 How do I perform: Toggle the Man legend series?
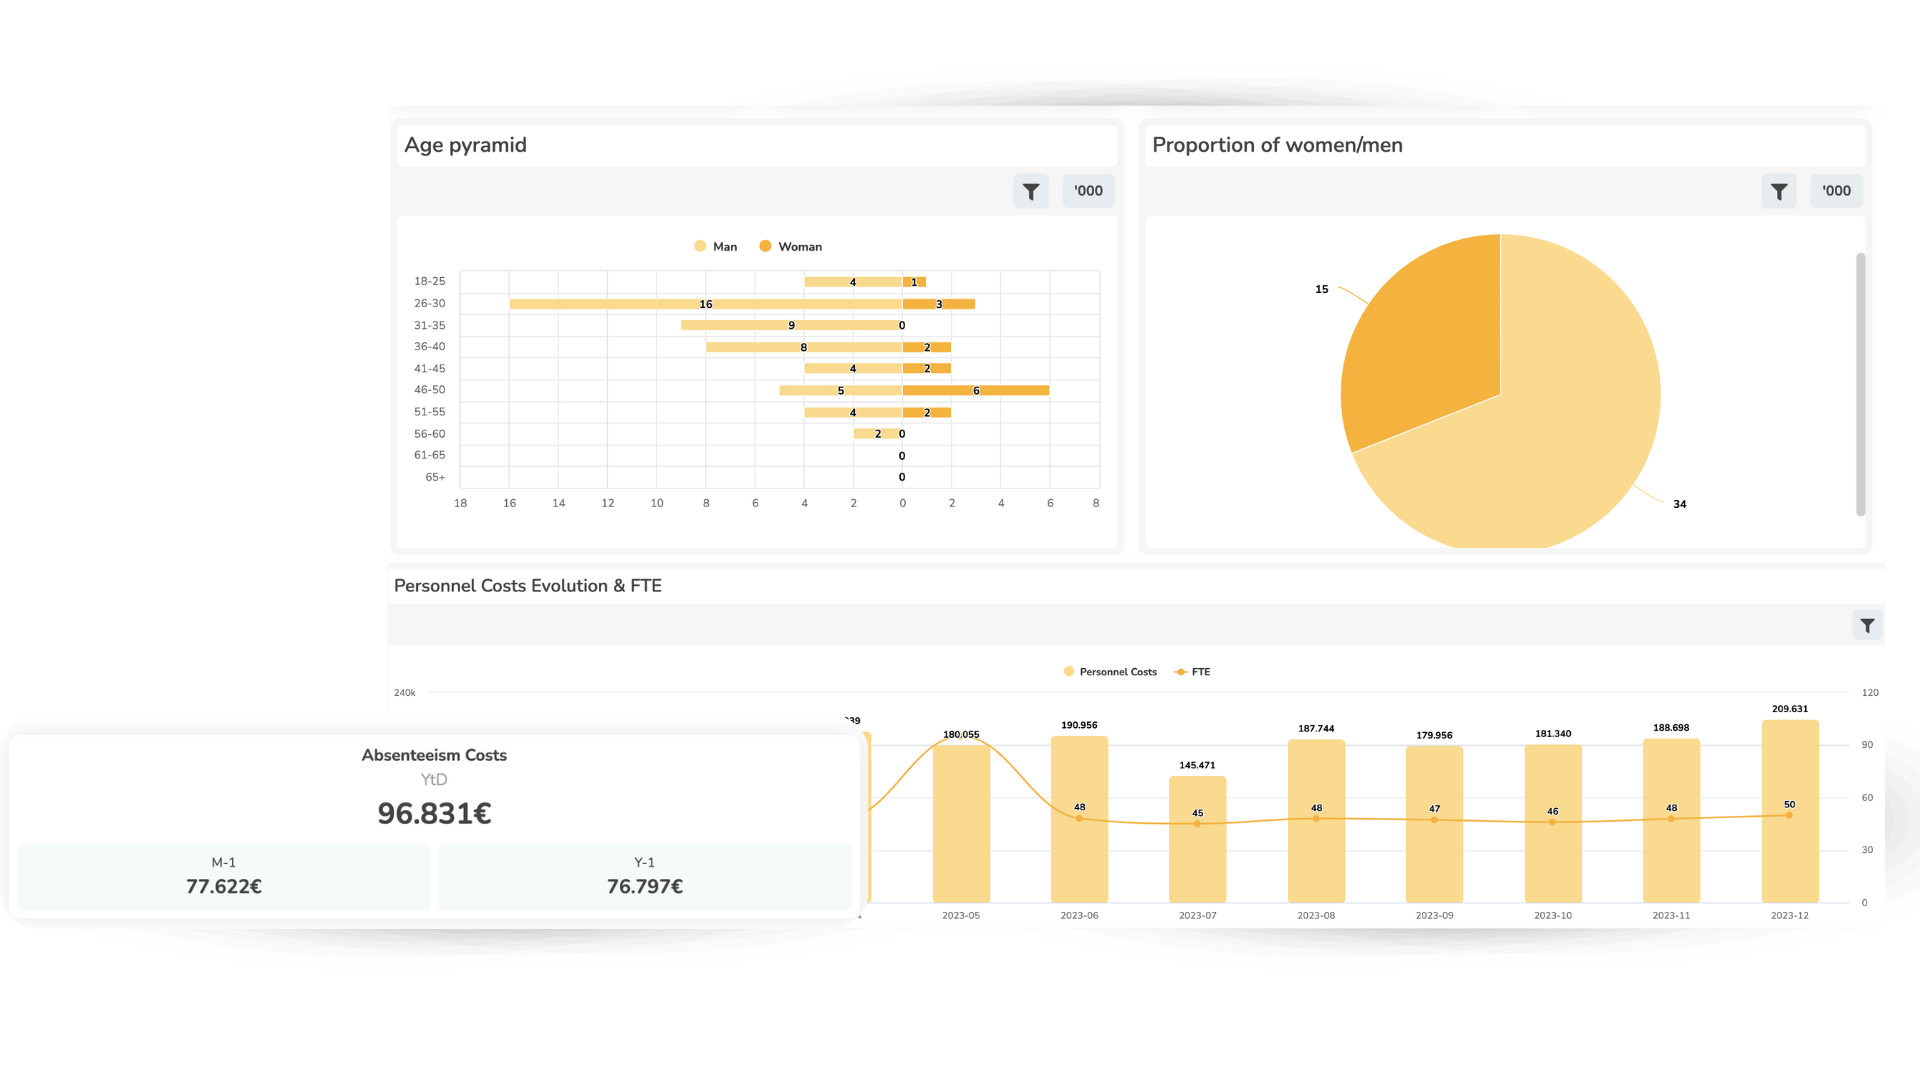716,247
